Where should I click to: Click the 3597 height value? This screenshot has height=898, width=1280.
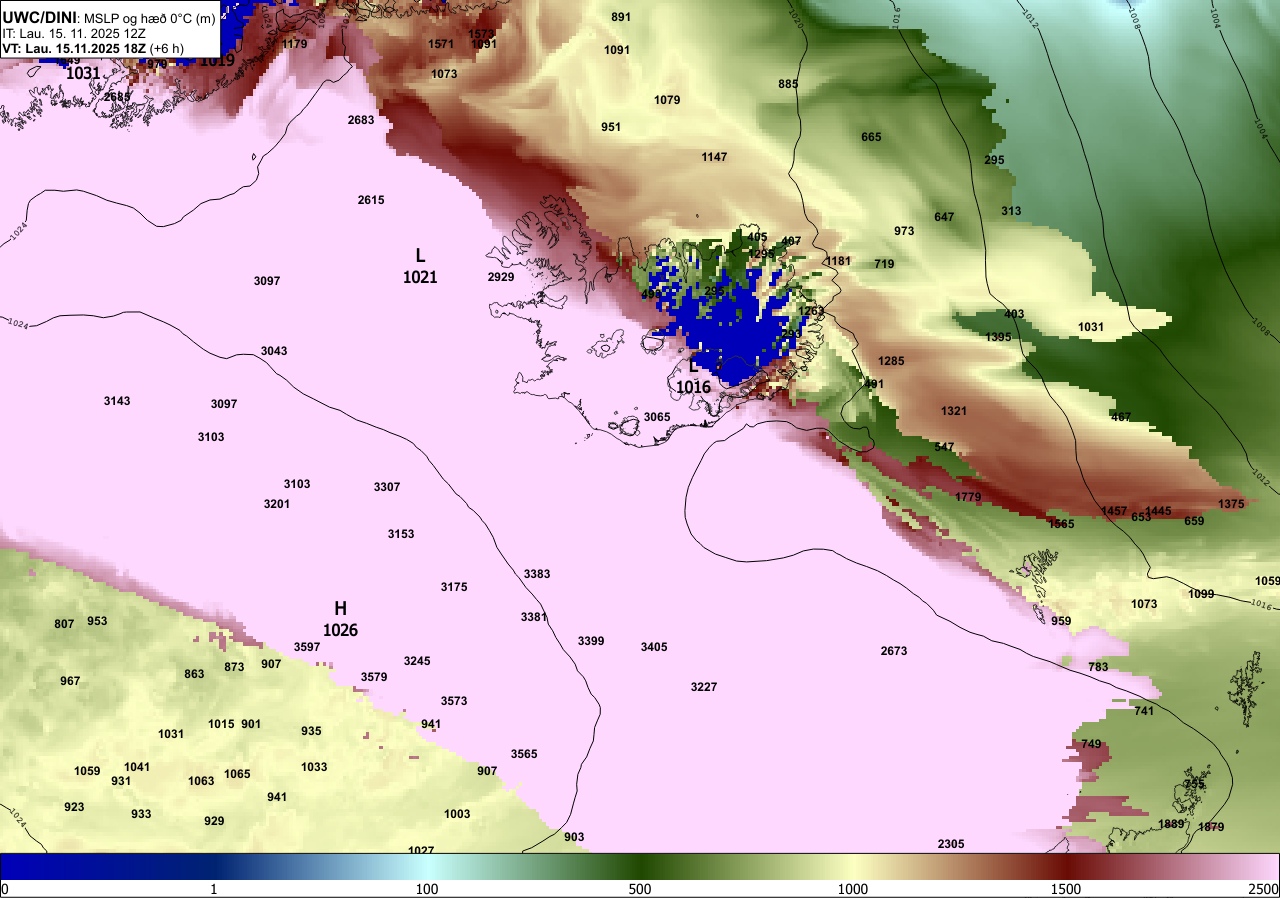tap(307, 647)
